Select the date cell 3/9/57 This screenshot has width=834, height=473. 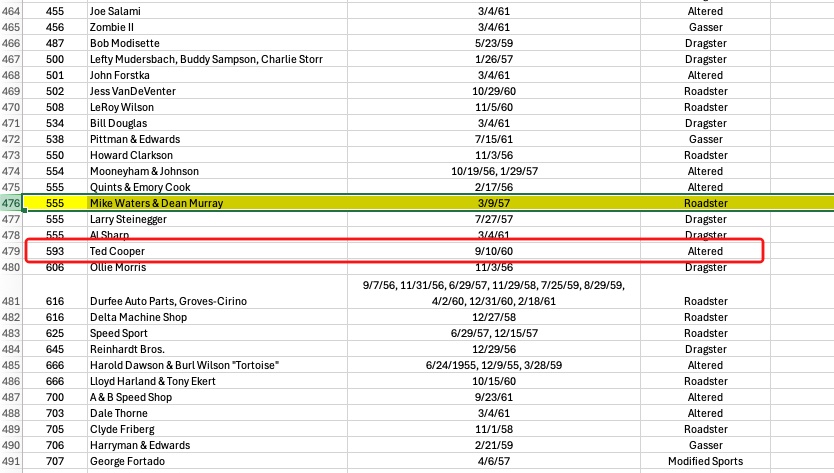494,203
